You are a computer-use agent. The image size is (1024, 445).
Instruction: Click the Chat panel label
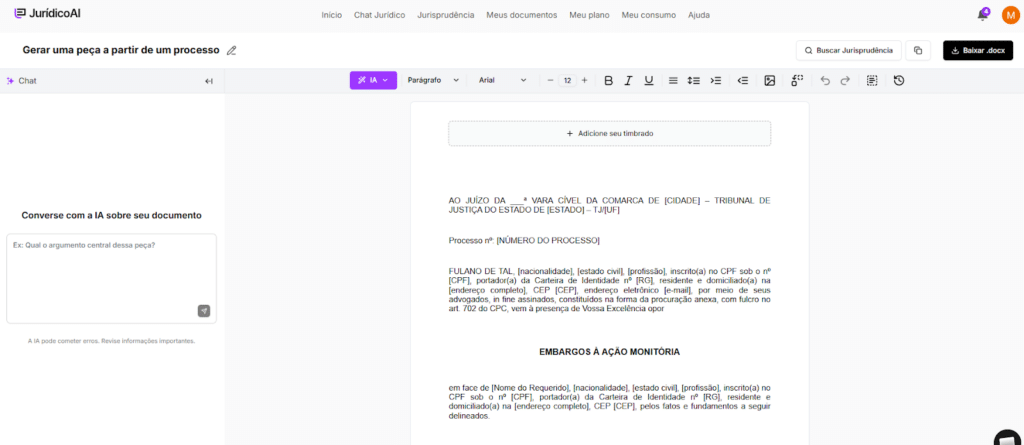click(x=27, y=81)
